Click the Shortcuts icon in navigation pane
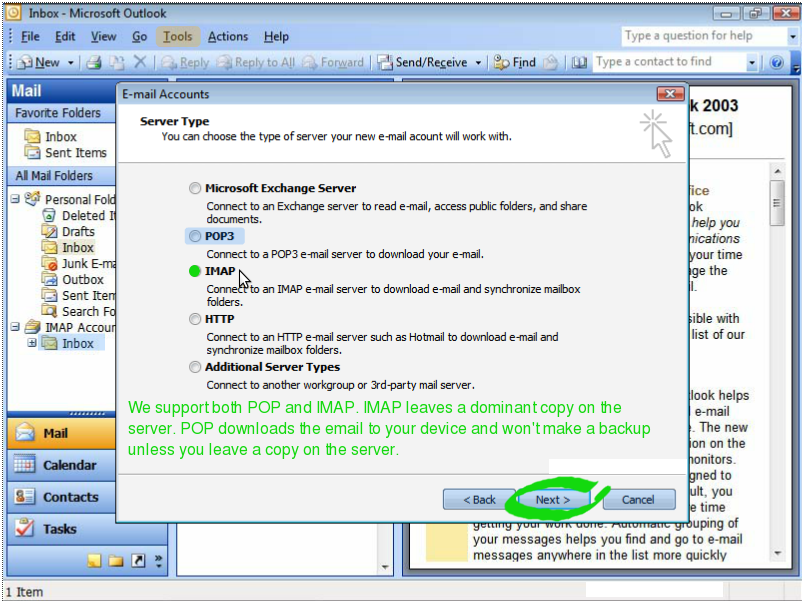 click(x=138, y=561)
